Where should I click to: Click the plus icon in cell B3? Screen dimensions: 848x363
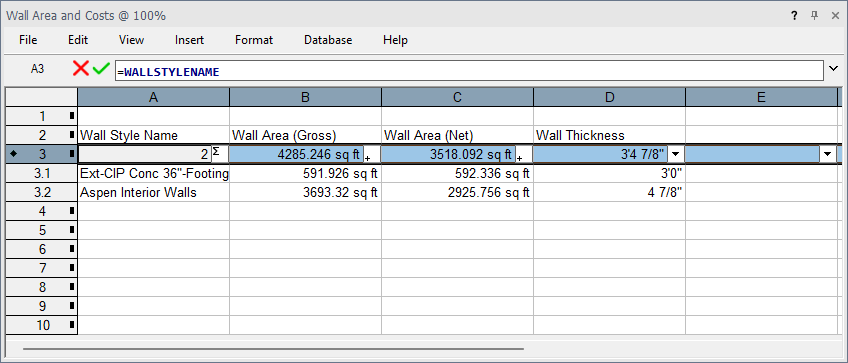point(368,159)
